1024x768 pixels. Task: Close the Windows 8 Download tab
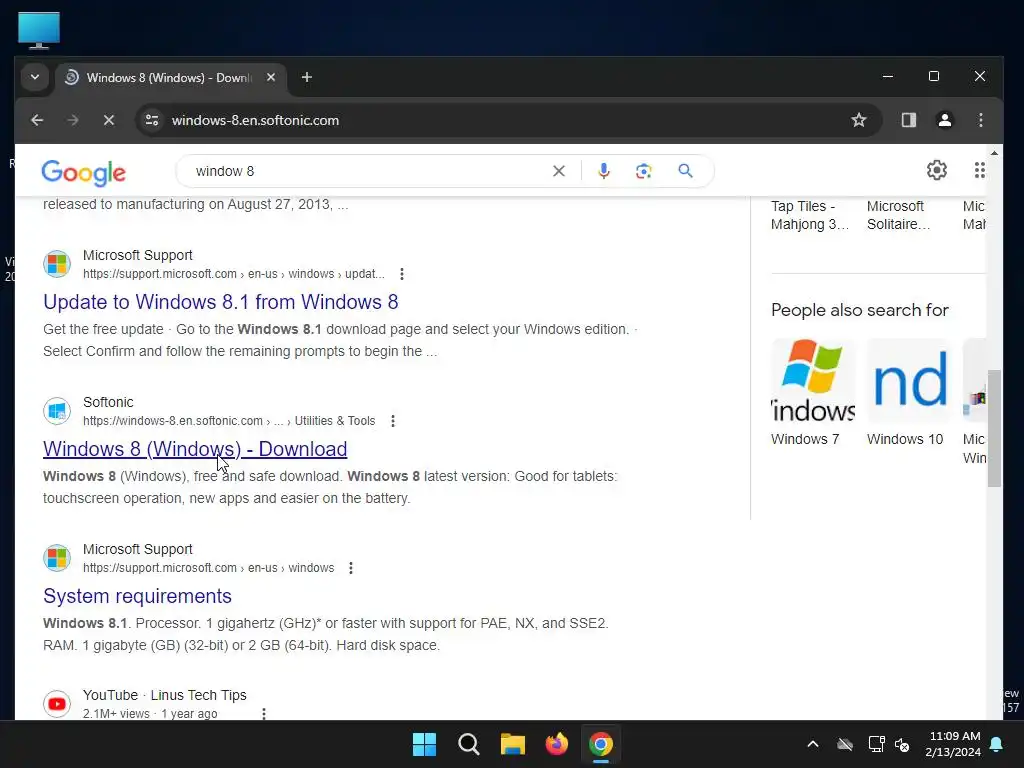(270, 77)
